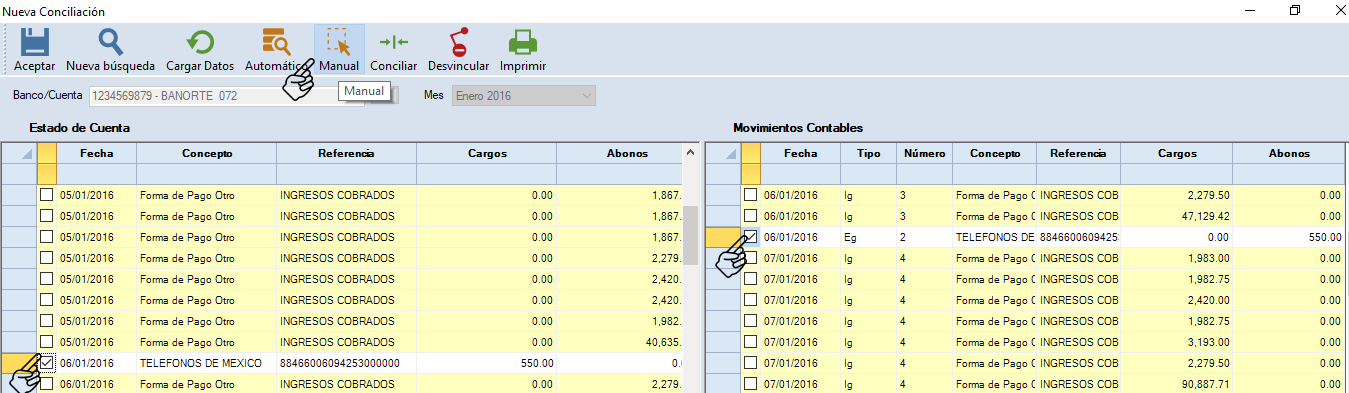Screen dimensions: 1349x393
Task: Expand Estado de Cuenta grid corner selector
Action: [19, 153]
